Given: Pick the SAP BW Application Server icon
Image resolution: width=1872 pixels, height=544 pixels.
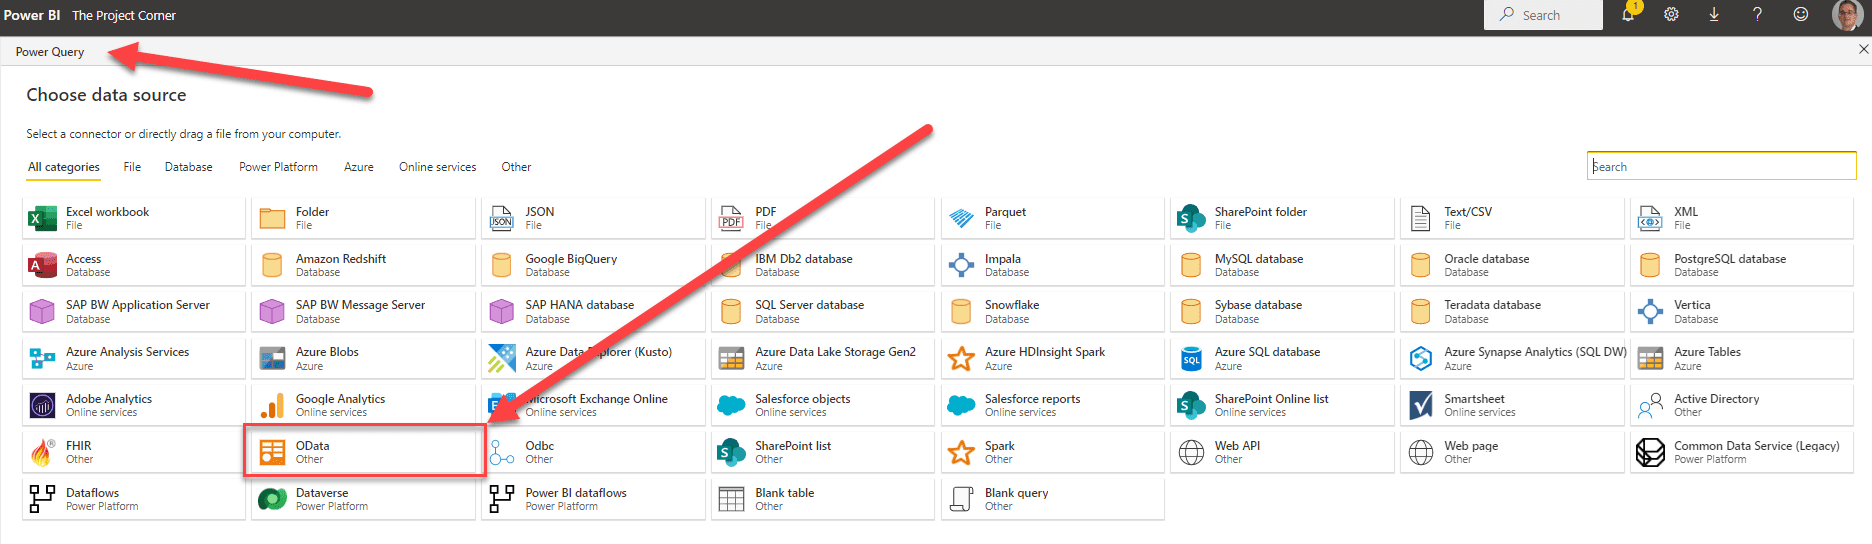Looking at the screenshot, I should [x=42, y=311].
